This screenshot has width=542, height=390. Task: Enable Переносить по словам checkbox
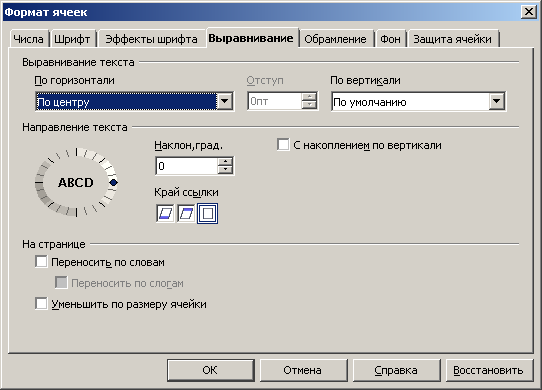(x=41, y=262)
